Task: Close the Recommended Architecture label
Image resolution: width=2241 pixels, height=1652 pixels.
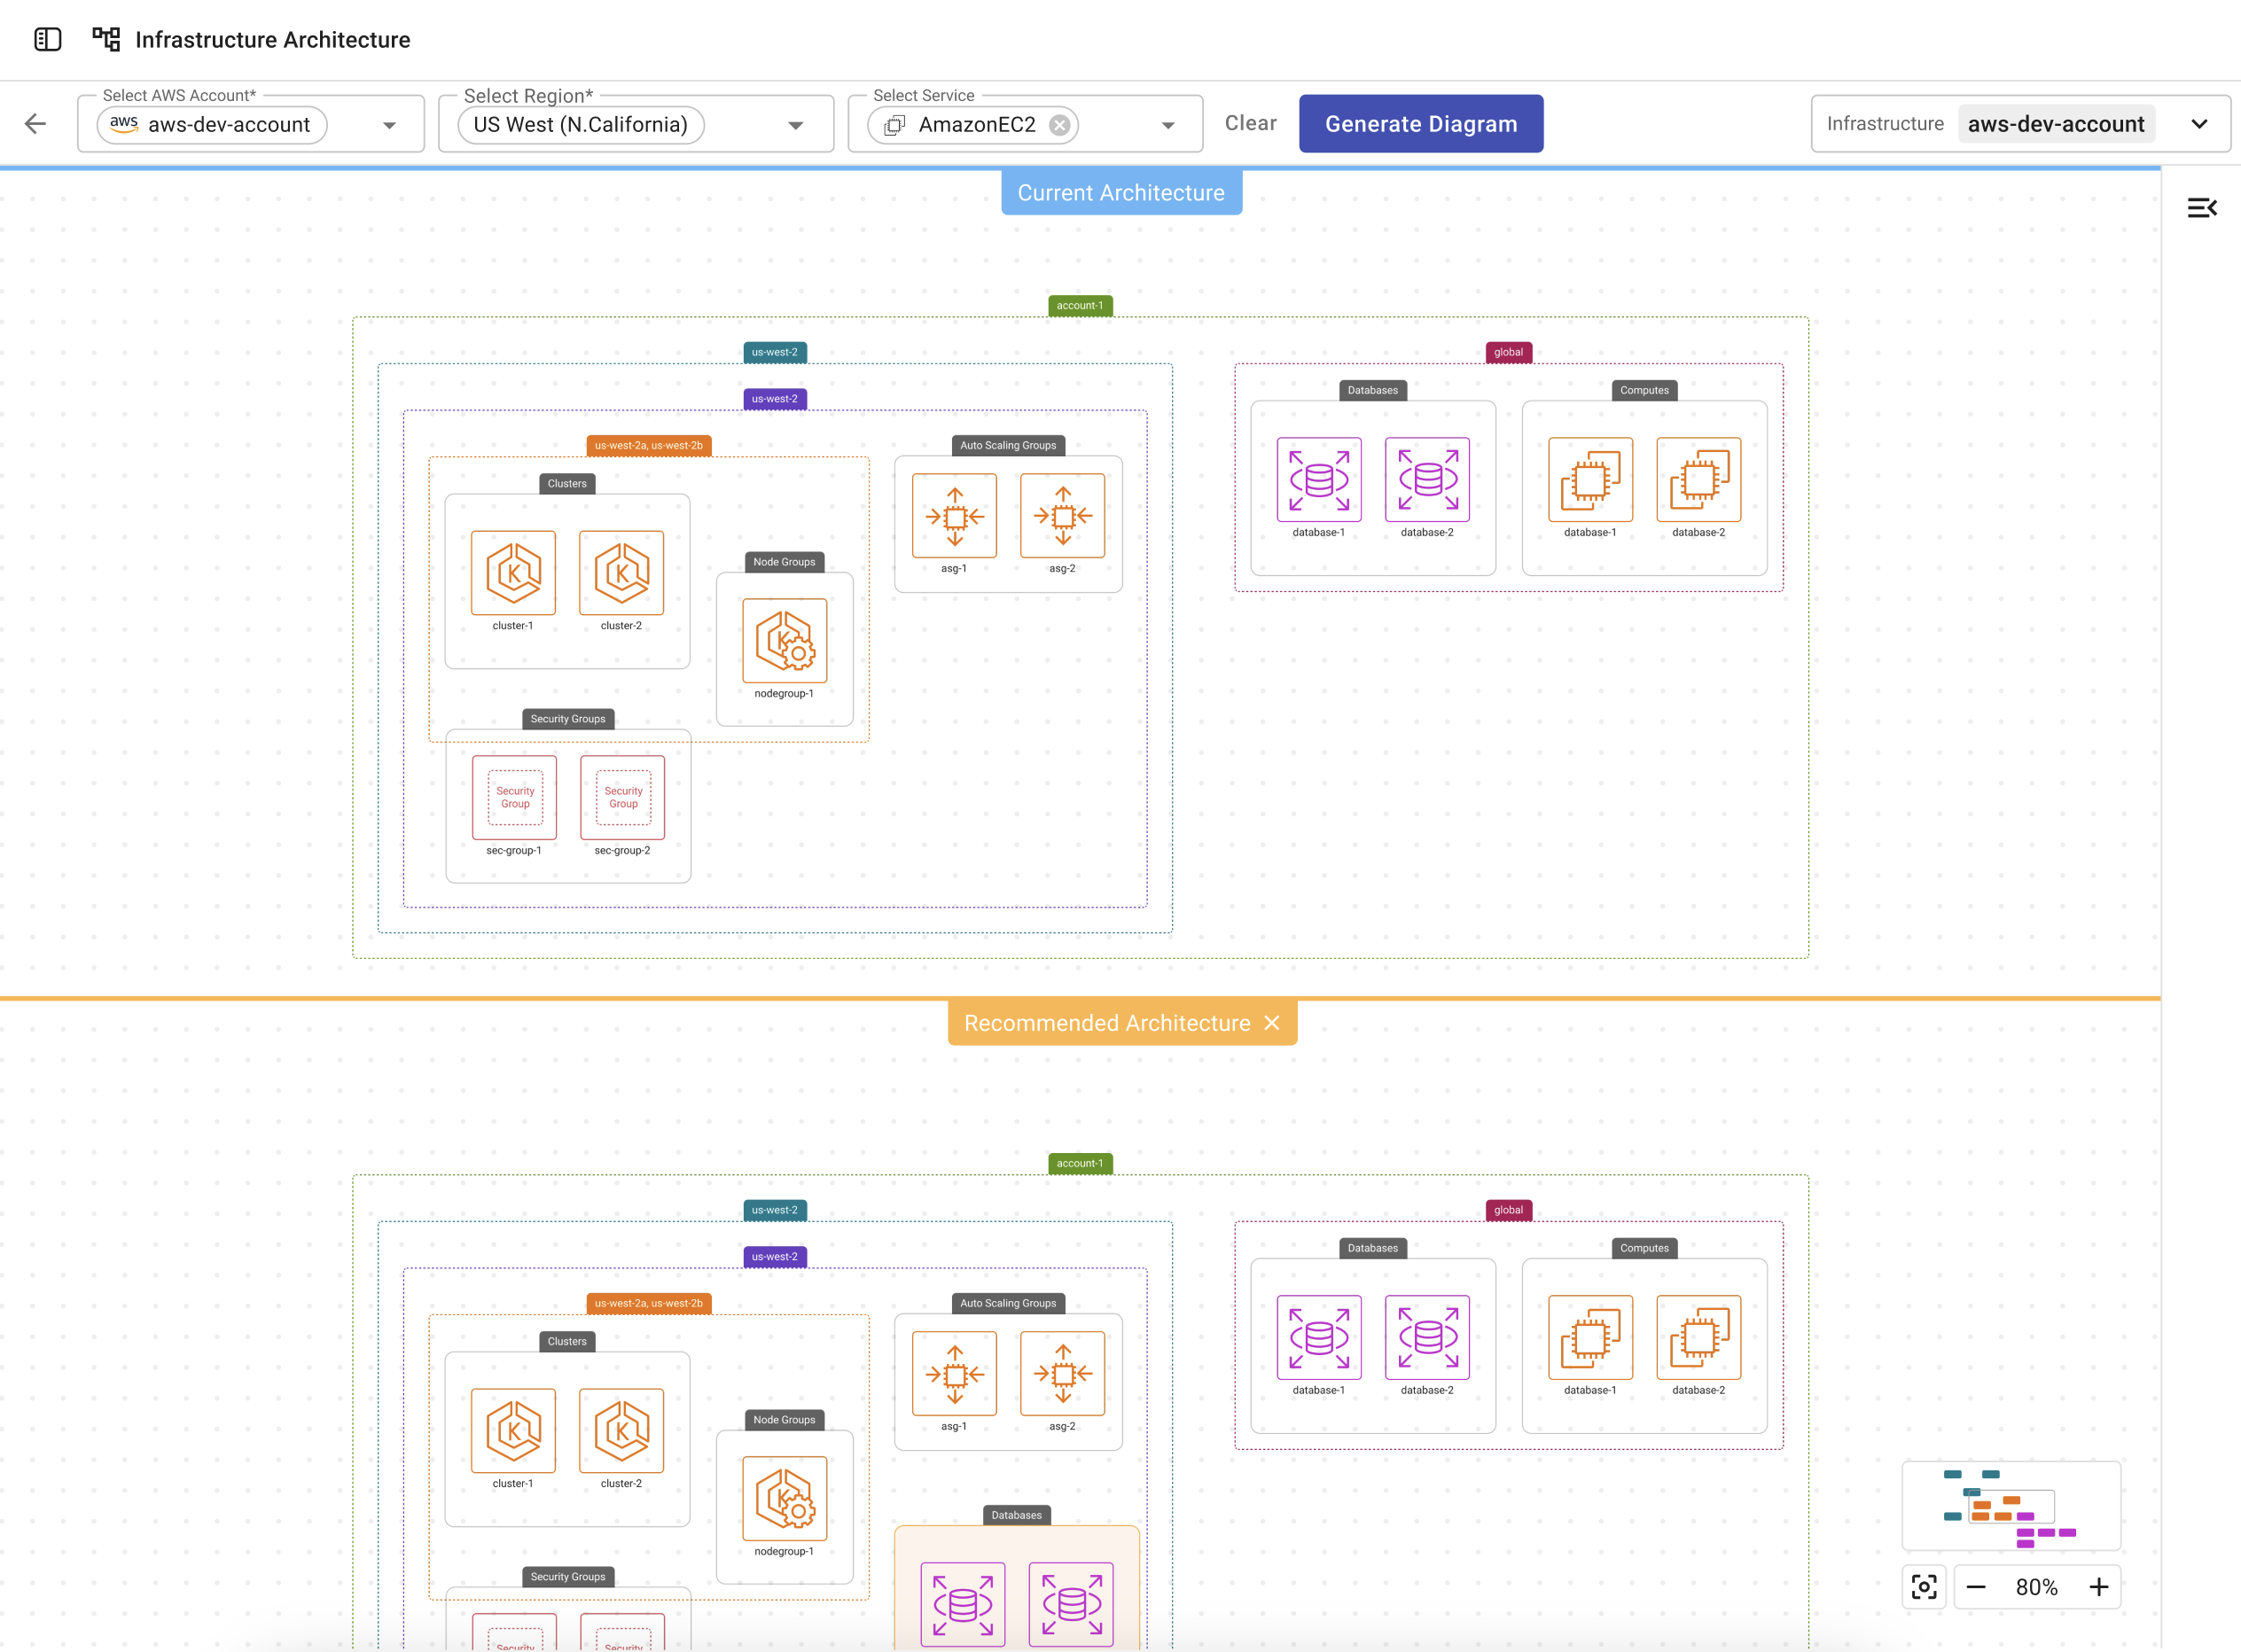Action: point(1272,1023)
